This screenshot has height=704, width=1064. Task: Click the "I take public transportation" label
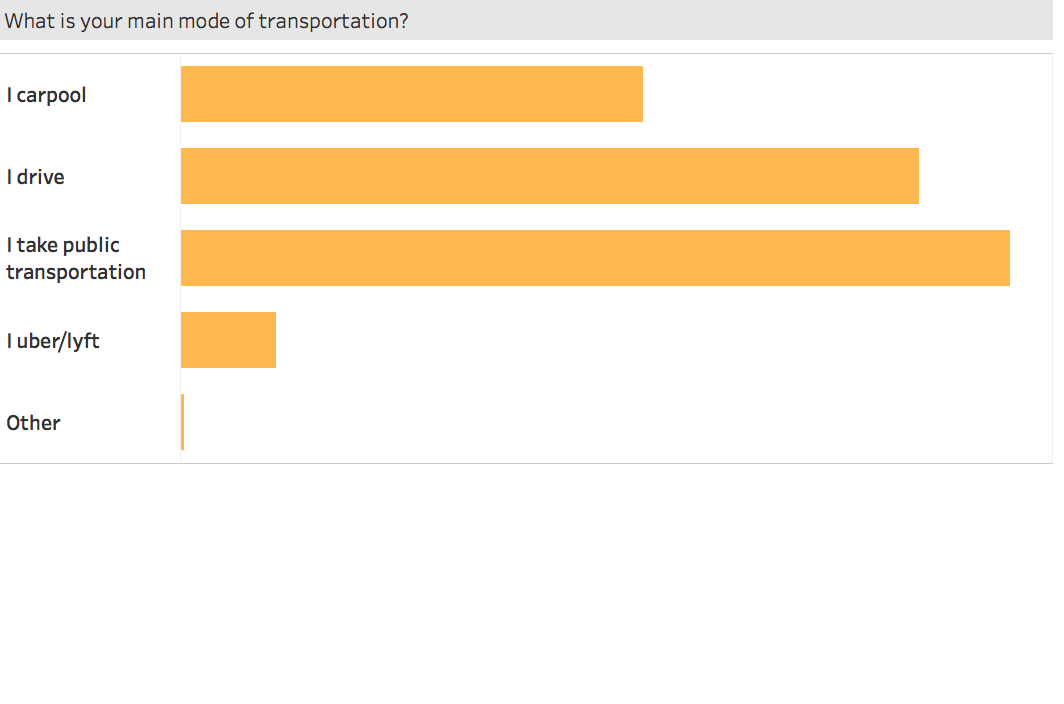pos(76,258)
